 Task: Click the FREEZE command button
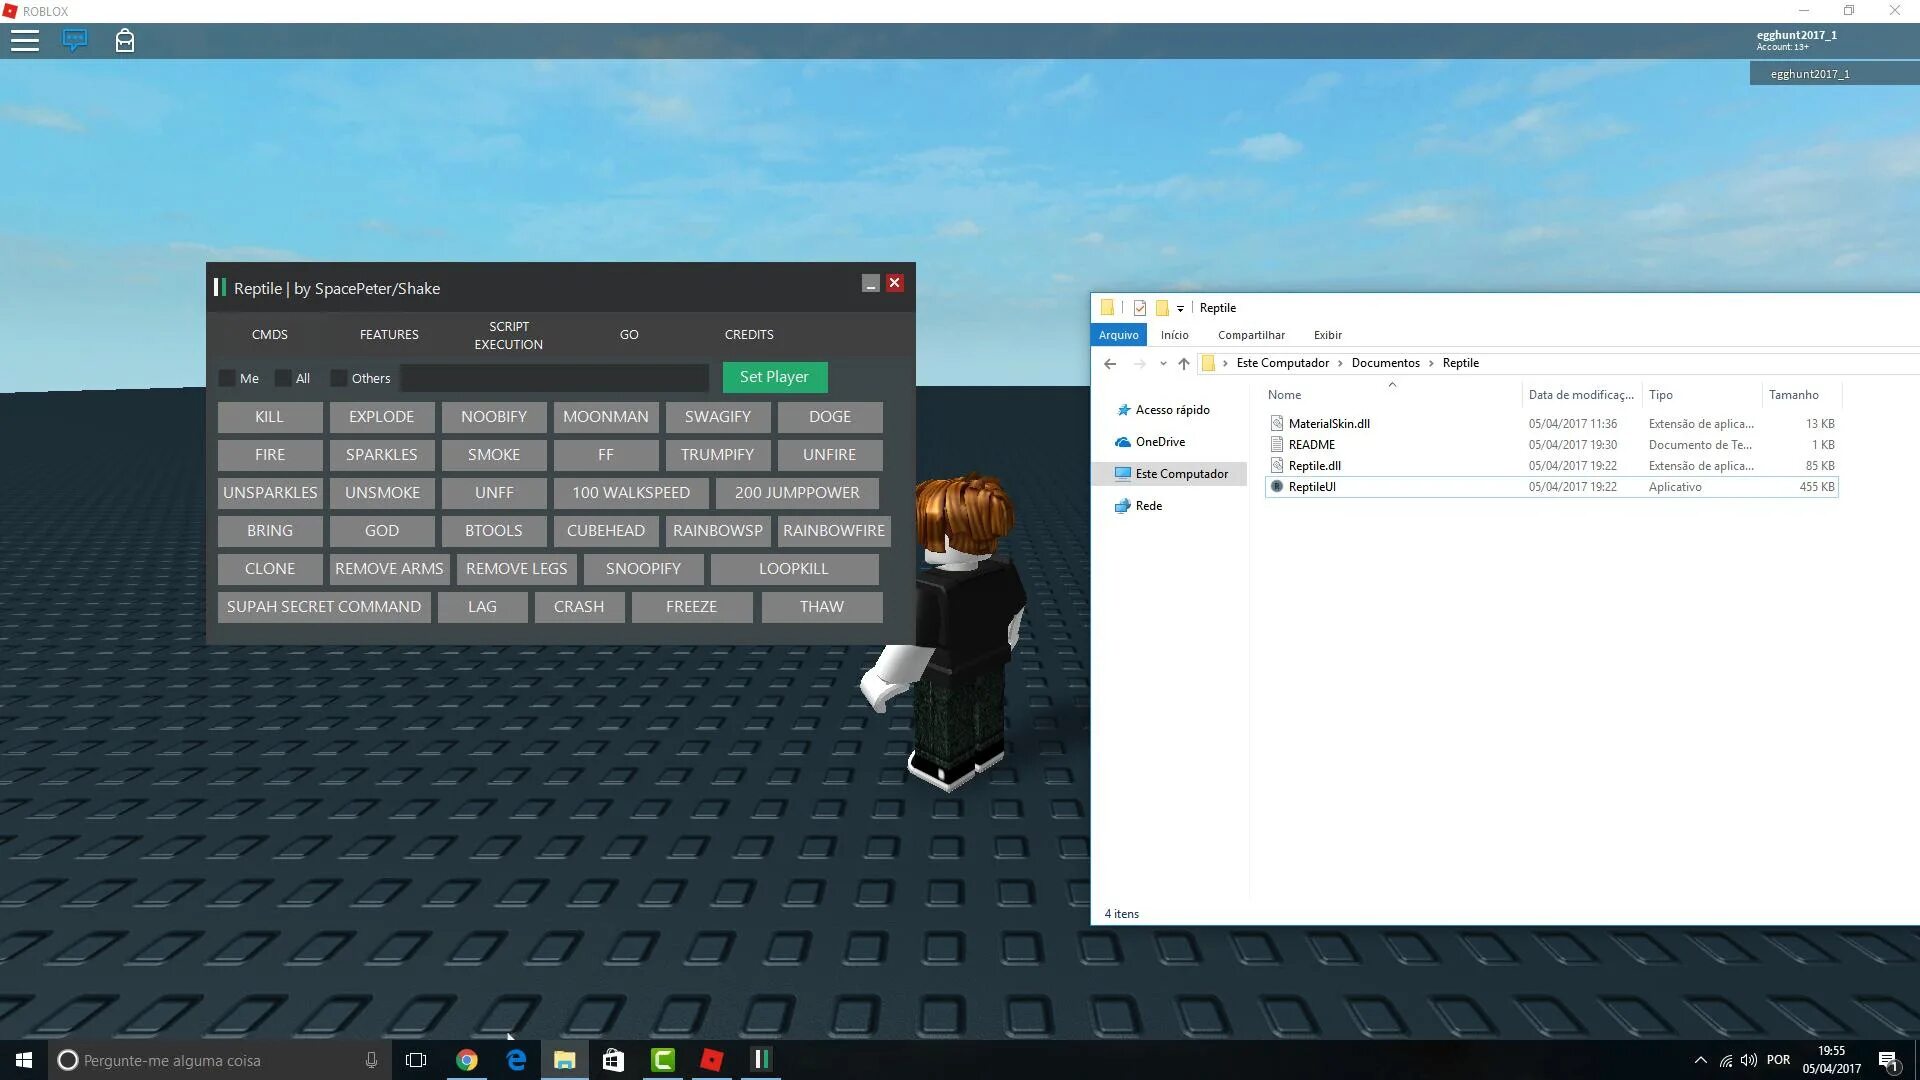pos(691,605)
